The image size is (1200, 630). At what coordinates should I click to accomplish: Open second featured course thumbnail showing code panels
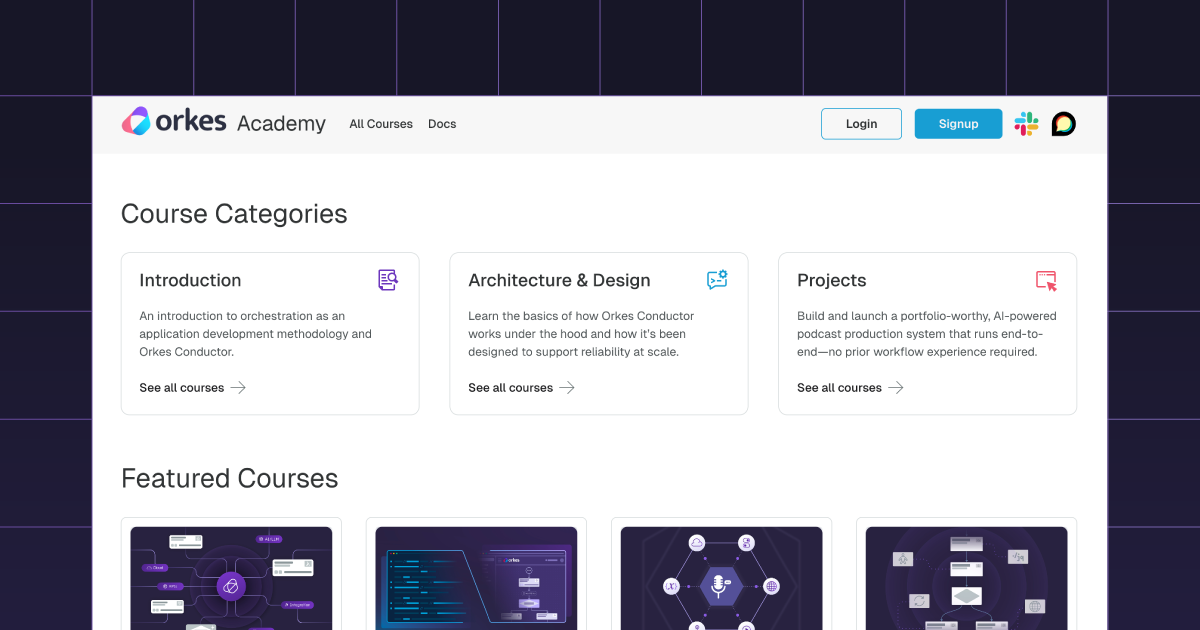click(x=476, y=578)
